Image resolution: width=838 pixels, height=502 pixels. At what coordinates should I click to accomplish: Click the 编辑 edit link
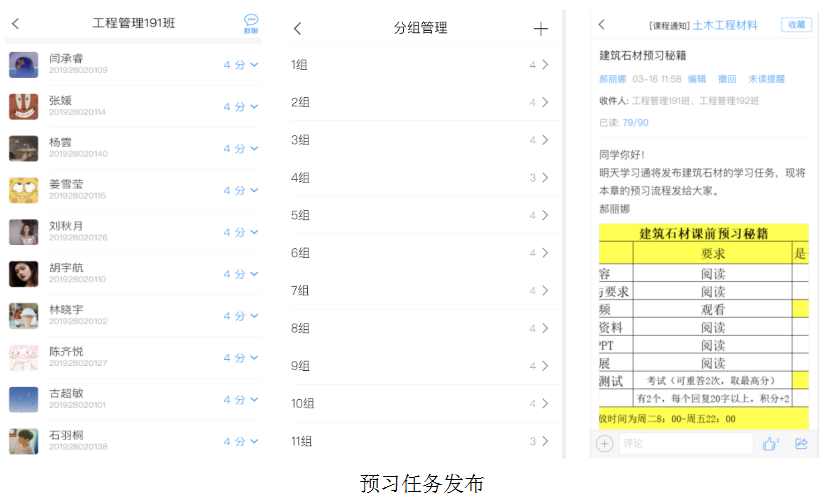tap(697, 79)
